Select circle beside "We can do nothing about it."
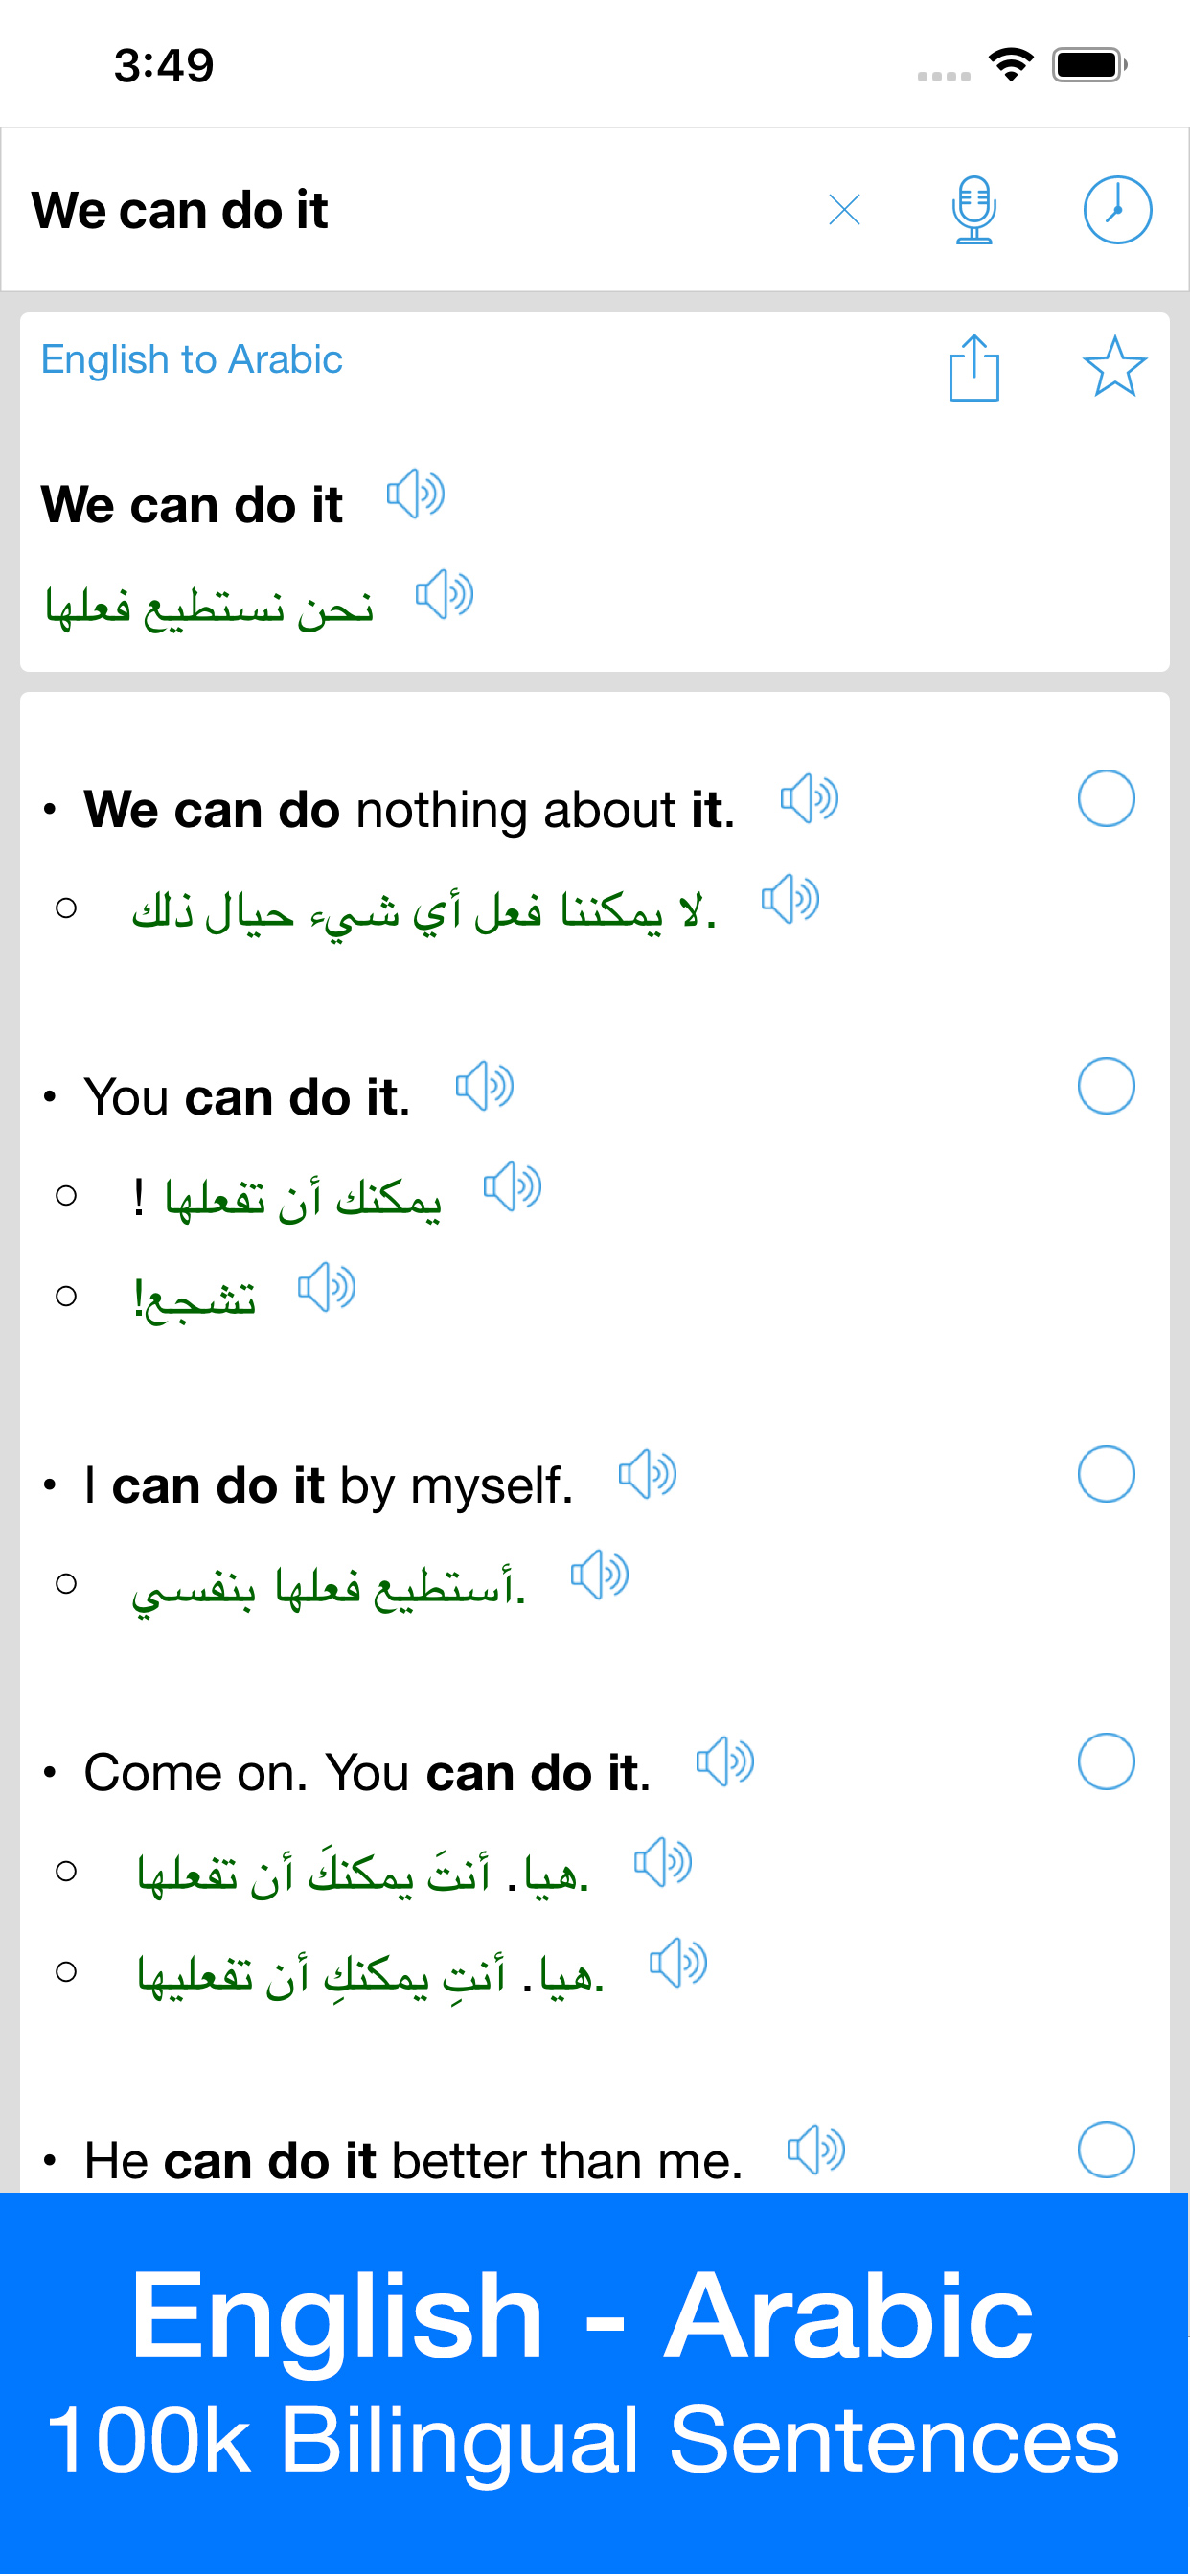This screenshot has height=2576, width=1190. click(x=1106, y=799)
